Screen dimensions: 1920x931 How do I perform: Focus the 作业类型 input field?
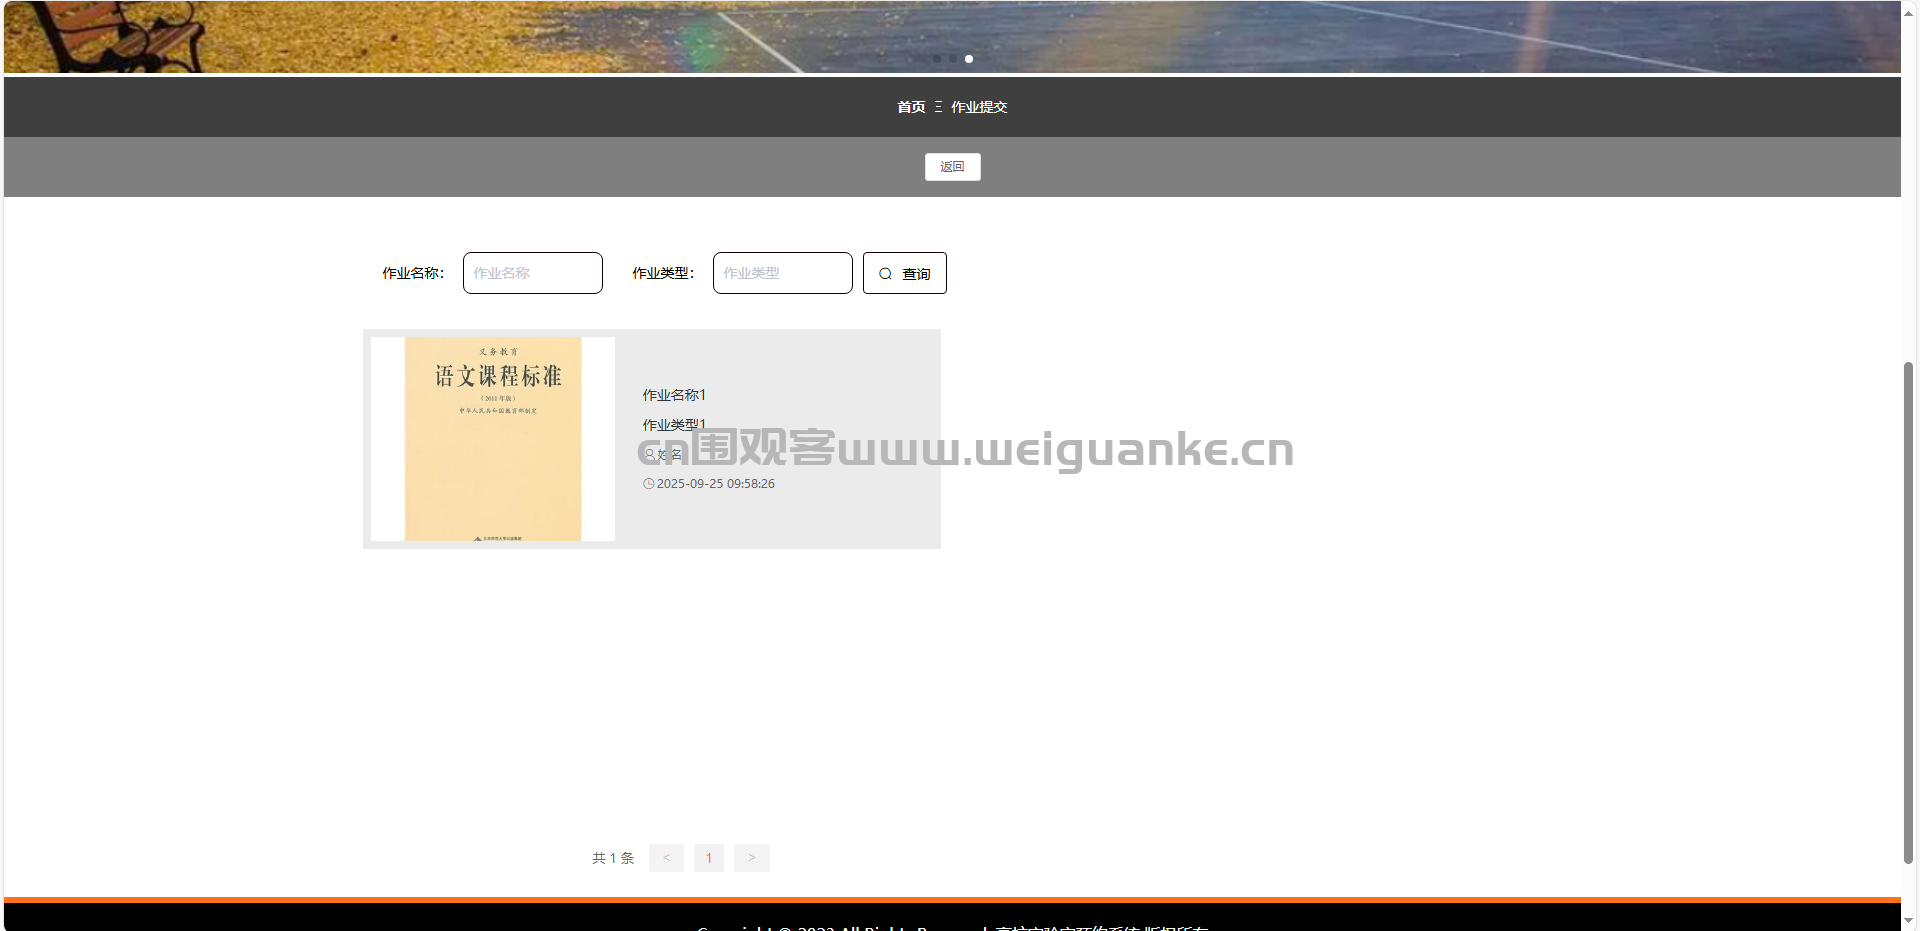pos(783,273)
